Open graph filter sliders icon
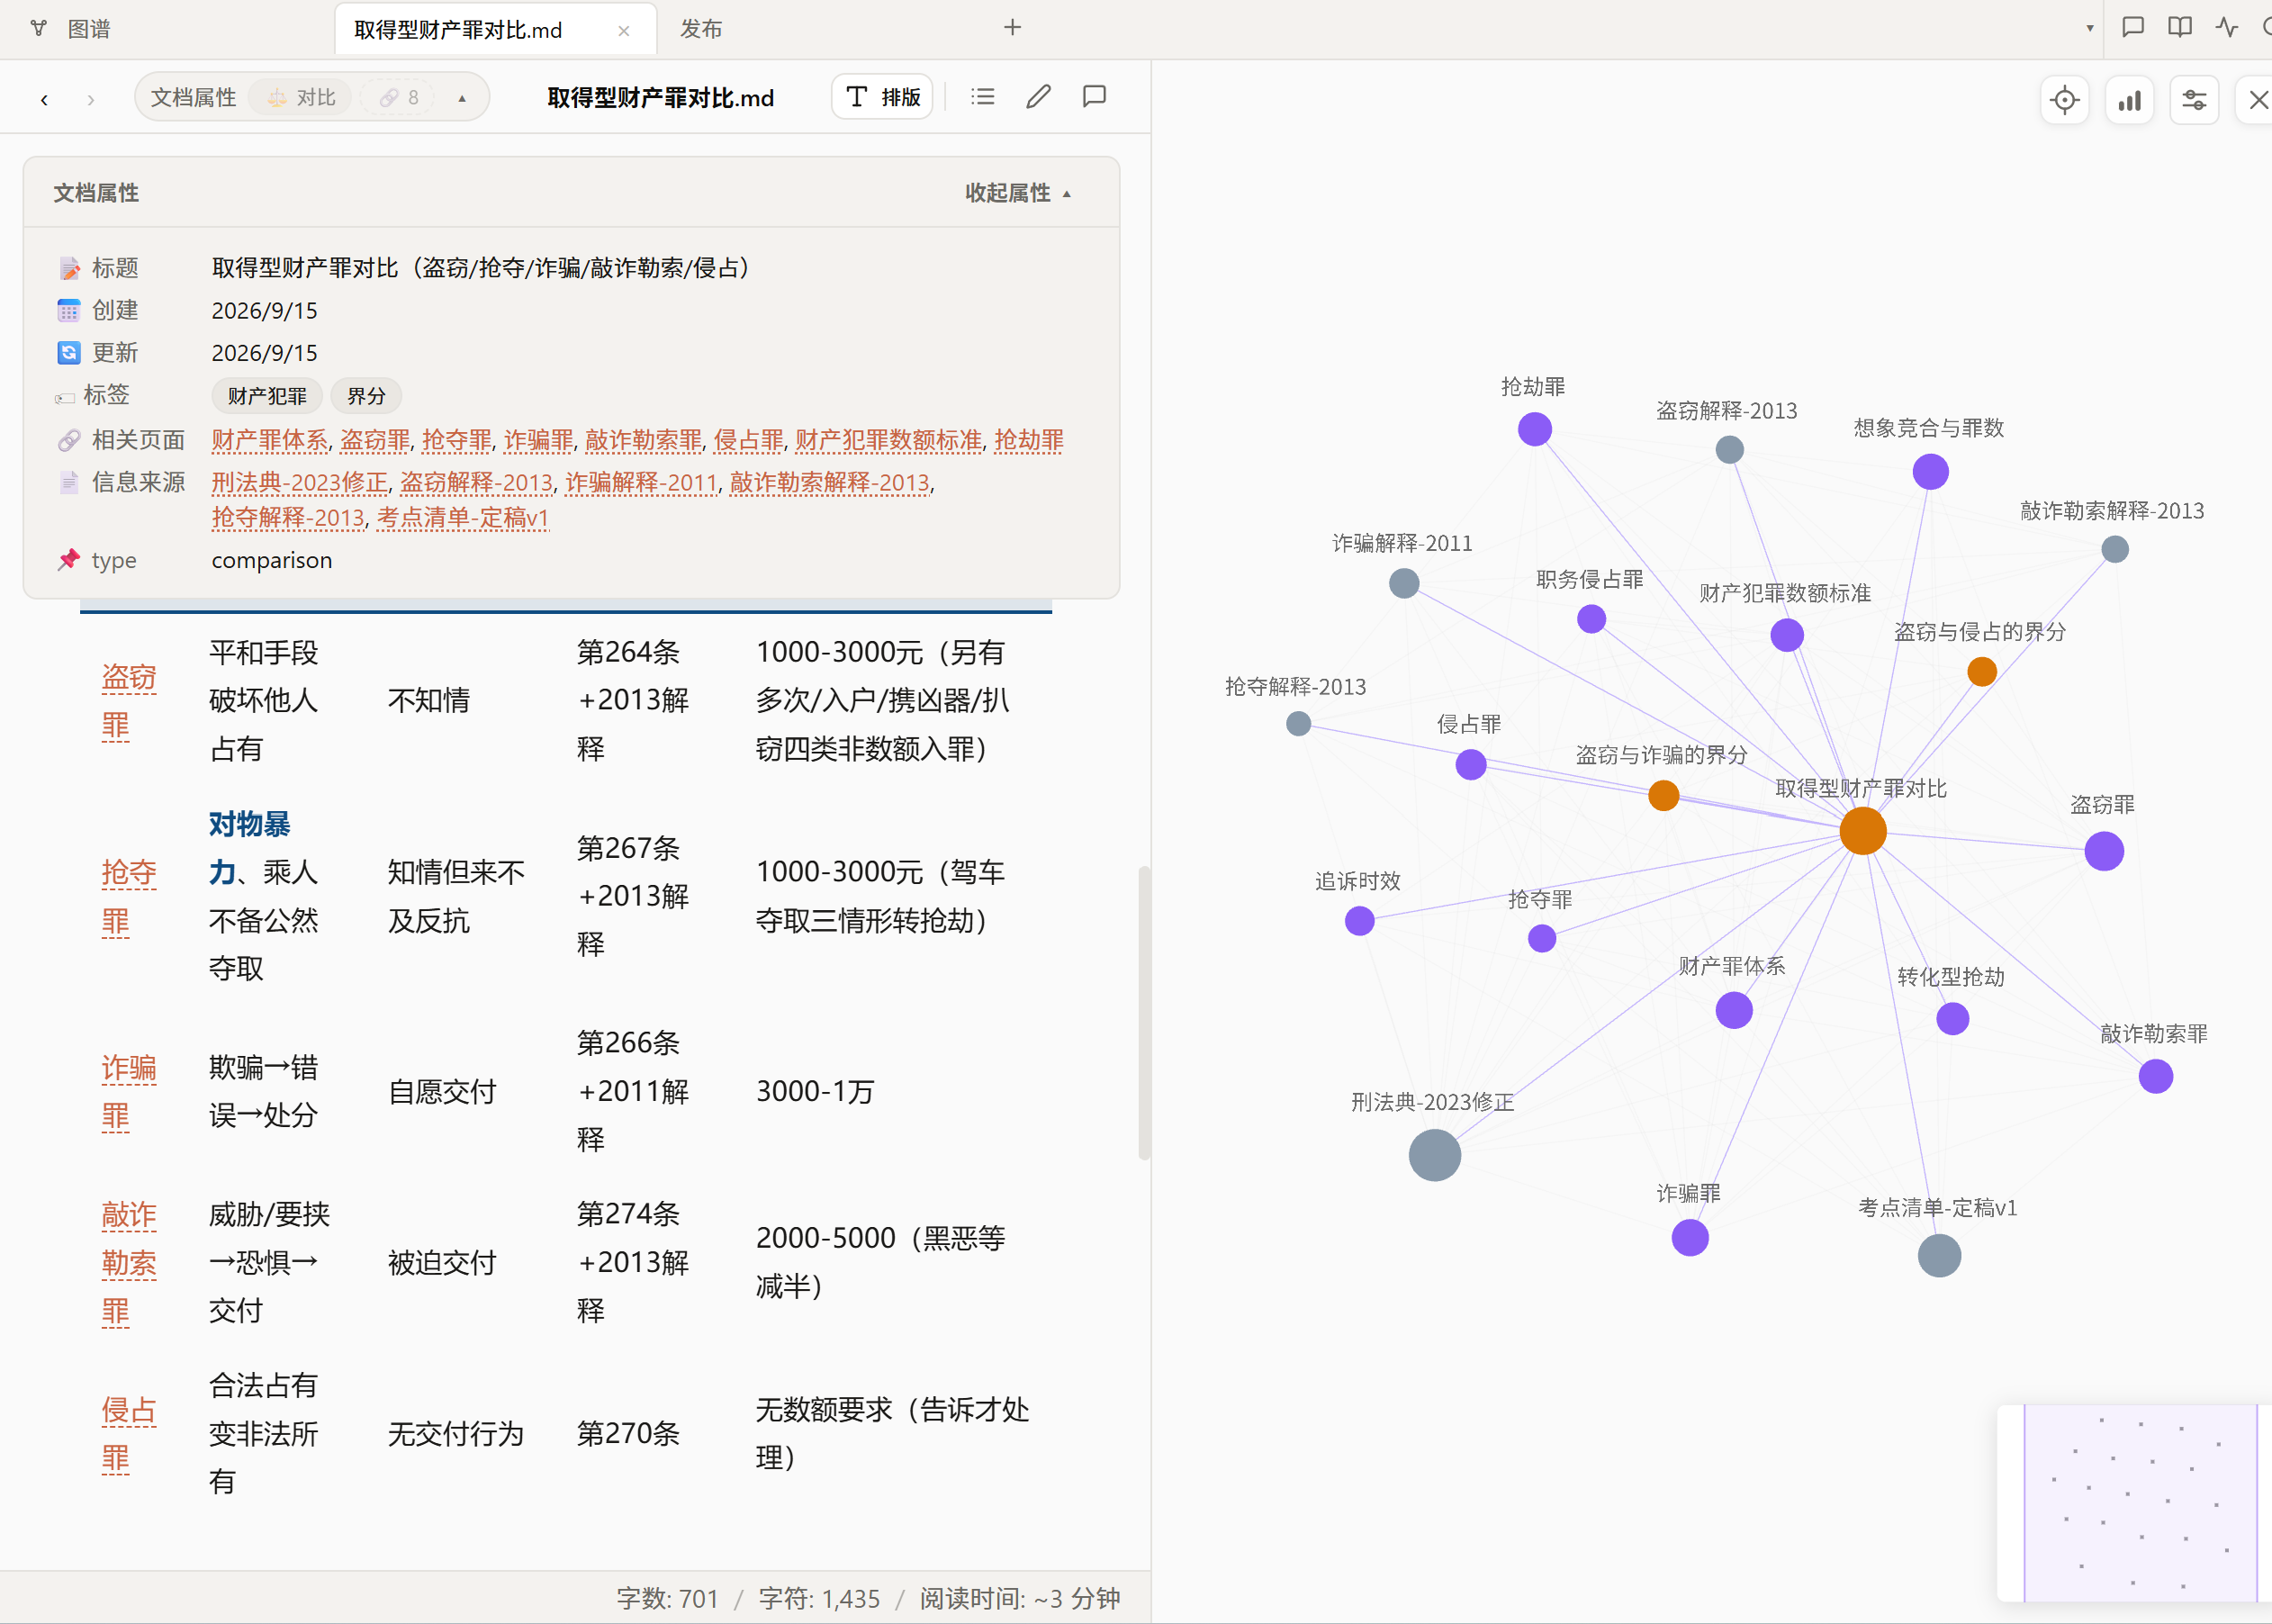This screenshot has width=2272, height=1624. point(2194,100)
